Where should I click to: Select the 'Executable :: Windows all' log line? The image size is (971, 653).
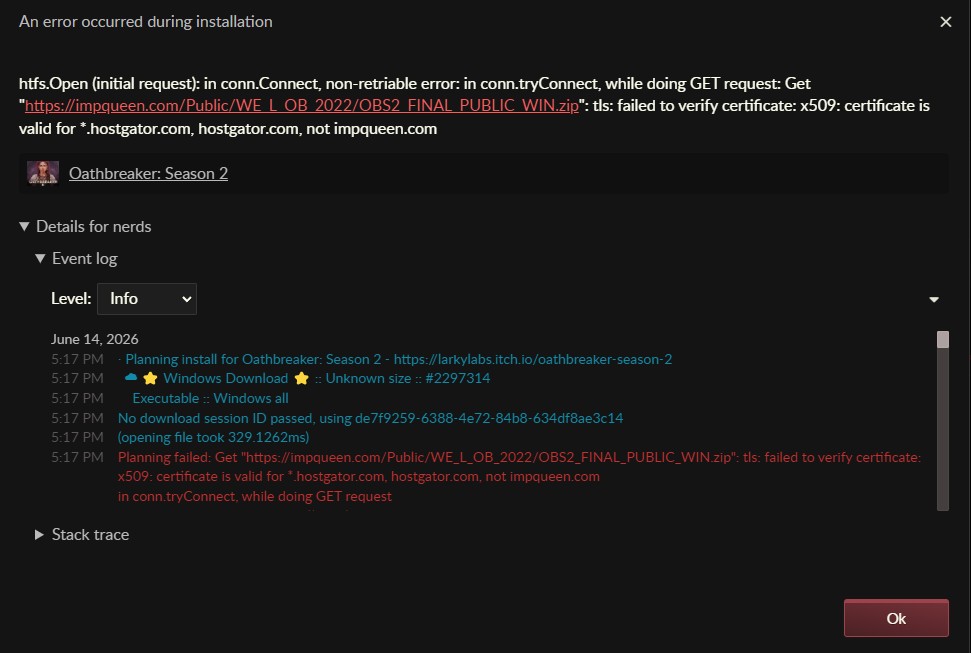pyautogui.click(x=211, y=398)
